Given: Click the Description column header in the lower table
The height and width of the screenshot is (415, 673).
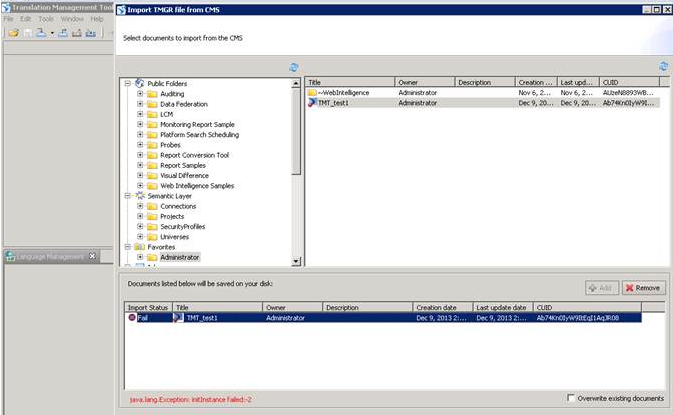Looking at the screenshot, I should (x=367, y=307).
